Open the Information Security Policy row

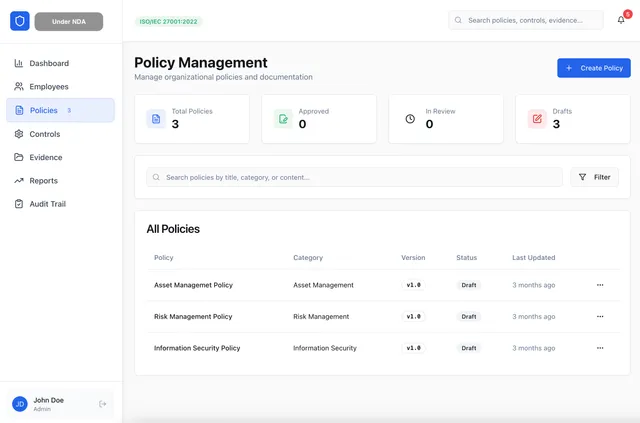383,348
